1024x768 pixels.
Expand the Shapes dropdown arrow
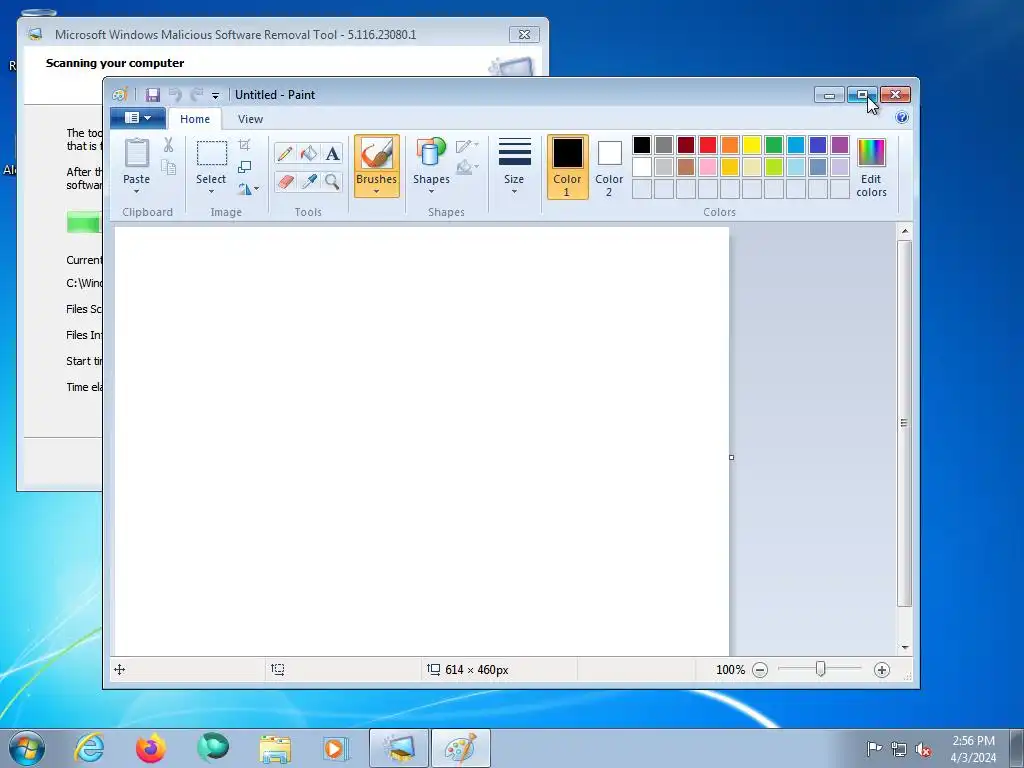point(431,191)
